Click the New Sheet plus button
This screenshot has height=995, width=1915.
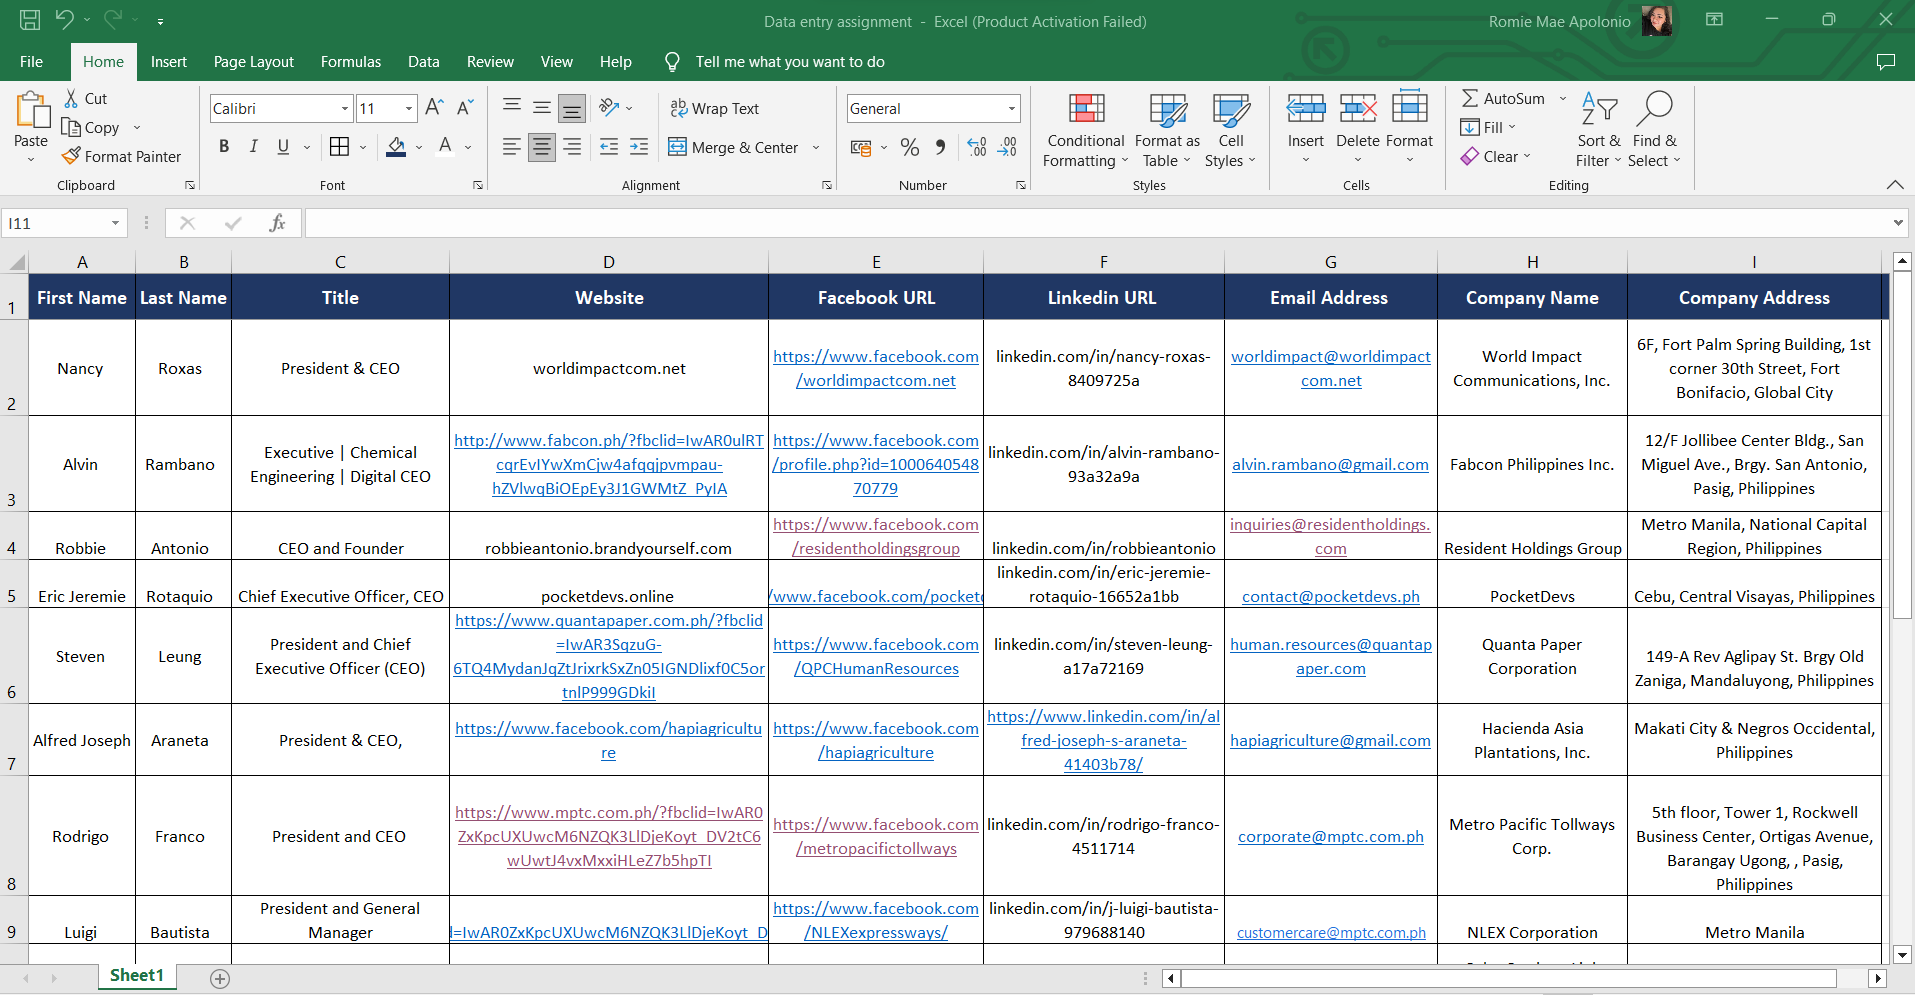click(220, 978)
